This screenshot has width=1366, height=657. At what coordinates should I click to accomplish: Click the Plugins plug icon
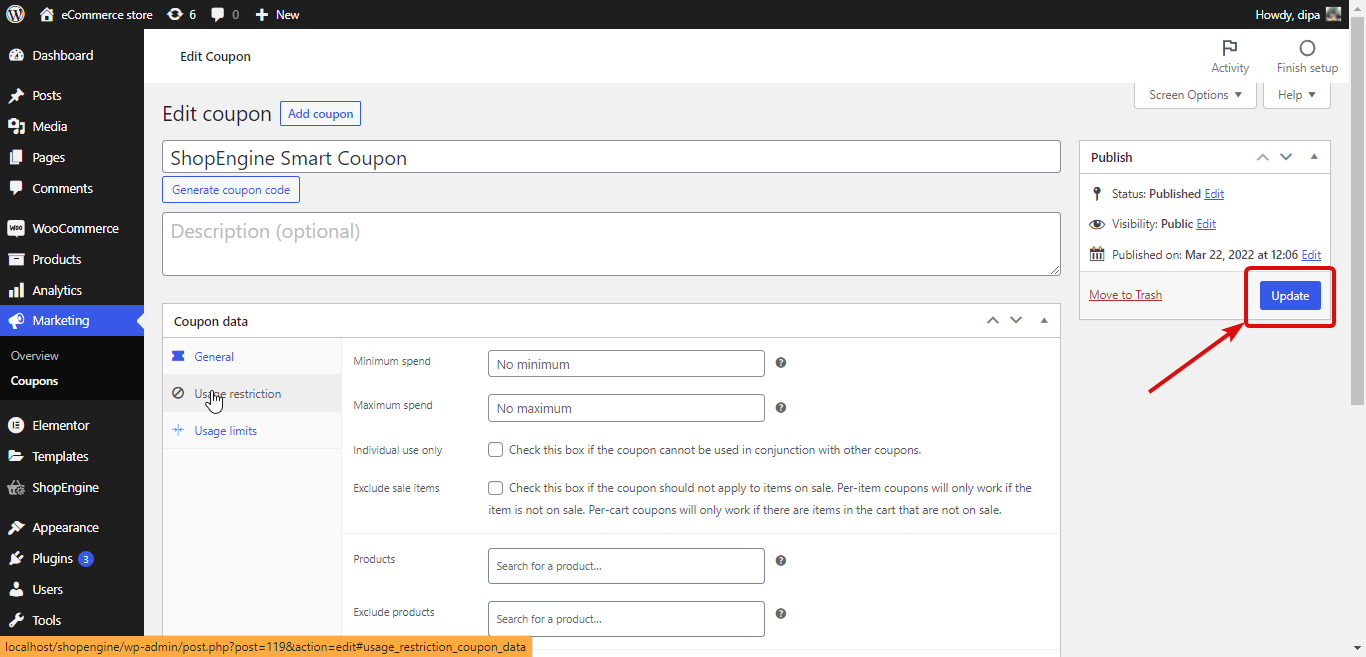(16, 559)
